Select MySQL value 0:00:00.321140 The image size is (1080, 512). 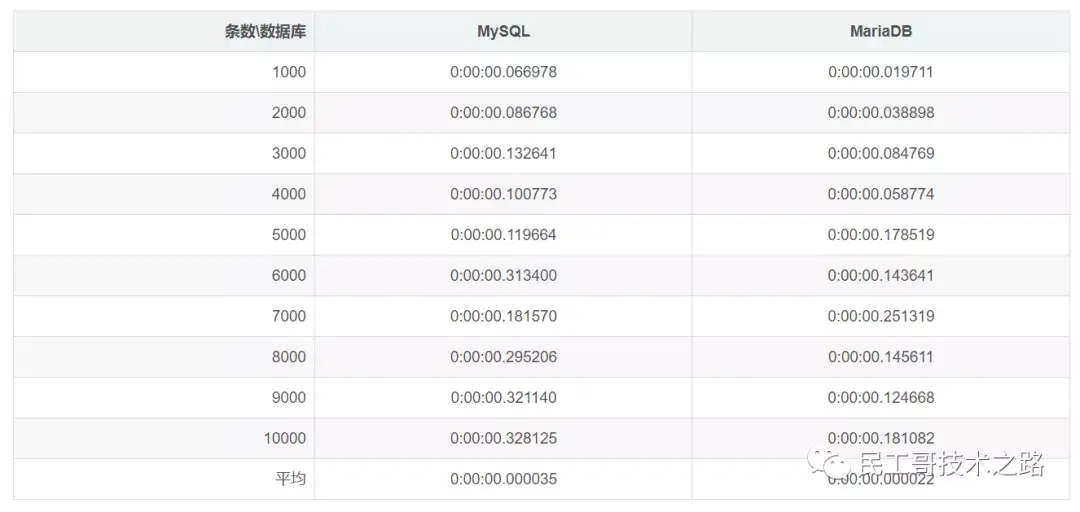pyautogui.click(x=503, y=397)
